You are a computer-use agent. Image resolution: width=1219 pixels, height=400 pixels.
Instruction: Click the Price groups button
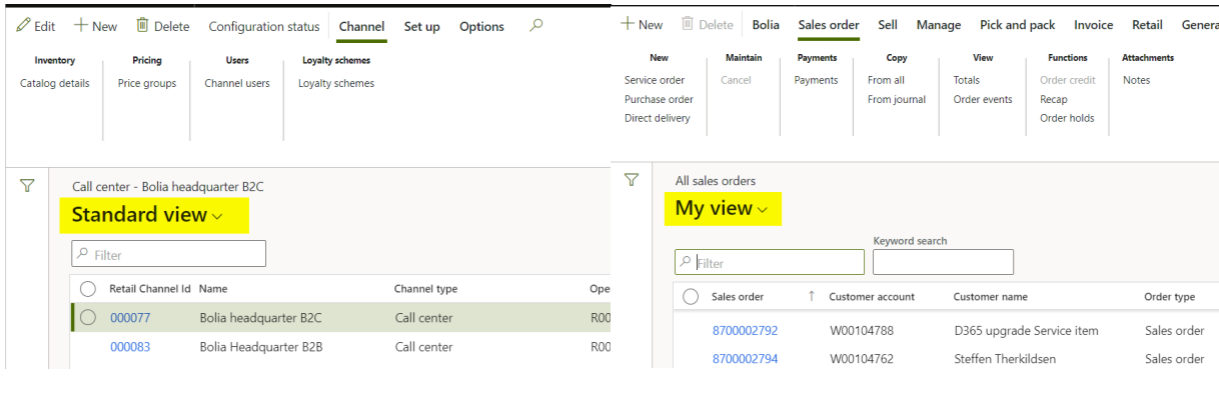147,83
